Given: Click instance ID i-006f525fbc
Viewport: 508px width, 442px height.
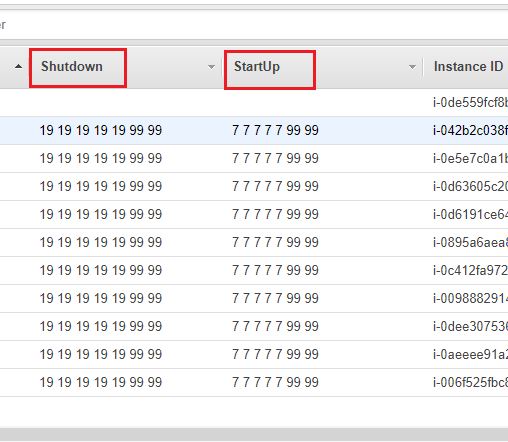Looking at the screenshot, I should click(470, 382).
